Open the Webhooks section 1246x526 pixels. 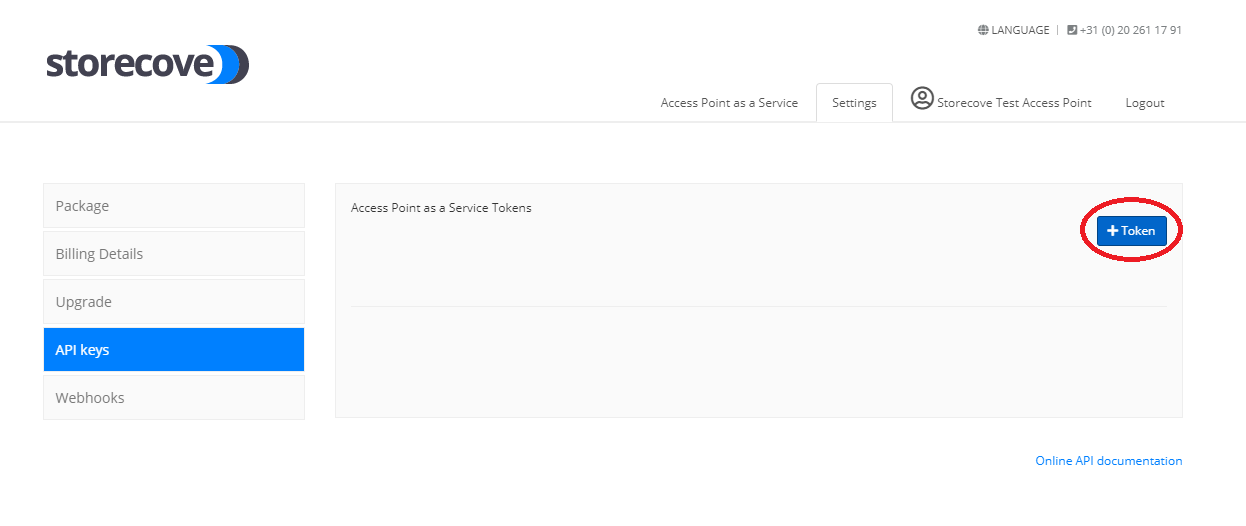click(x=174, y=398)
